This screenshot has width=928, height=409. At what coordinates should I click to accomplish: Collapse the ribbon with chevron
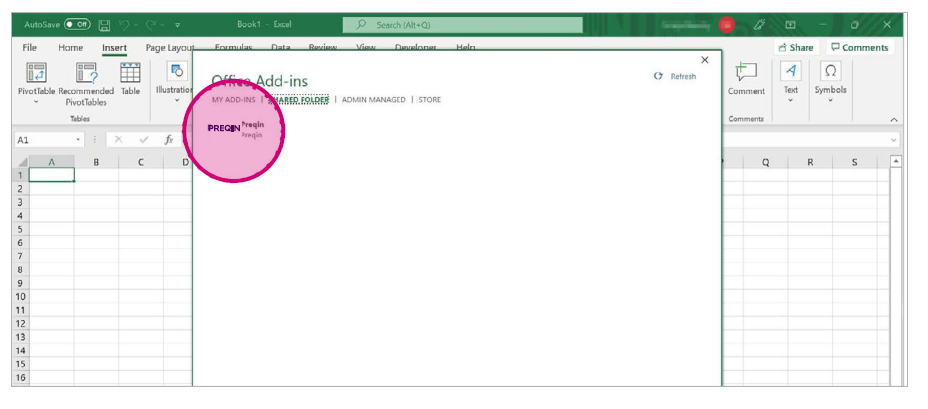894,120
